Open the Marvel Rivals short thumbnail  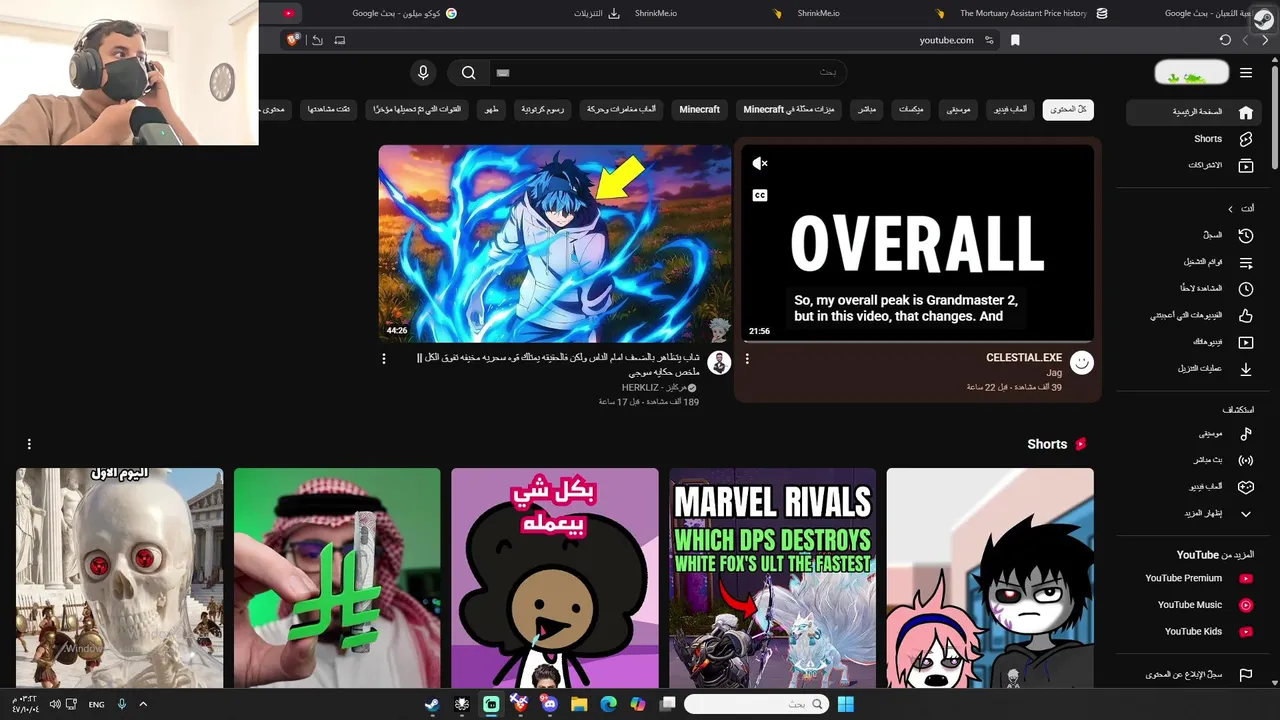pos(772,578)
